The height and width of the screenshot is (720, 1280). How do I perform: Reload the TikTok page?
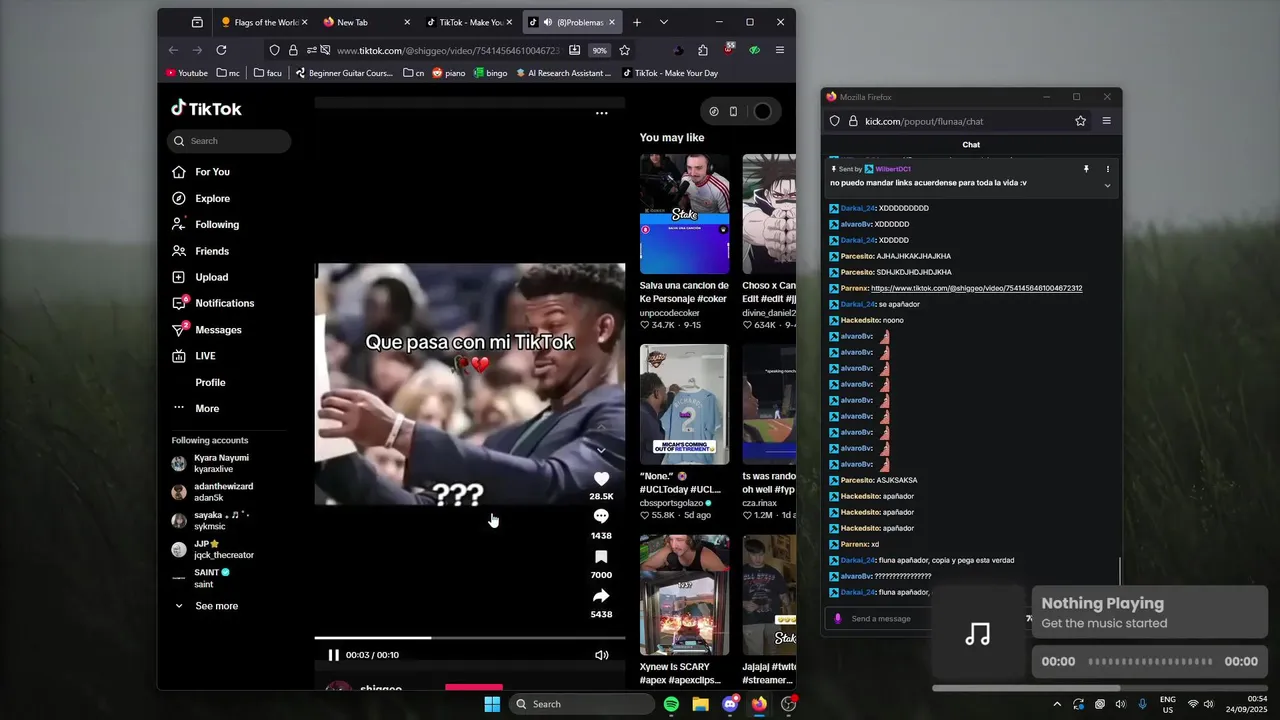[221, 50]
